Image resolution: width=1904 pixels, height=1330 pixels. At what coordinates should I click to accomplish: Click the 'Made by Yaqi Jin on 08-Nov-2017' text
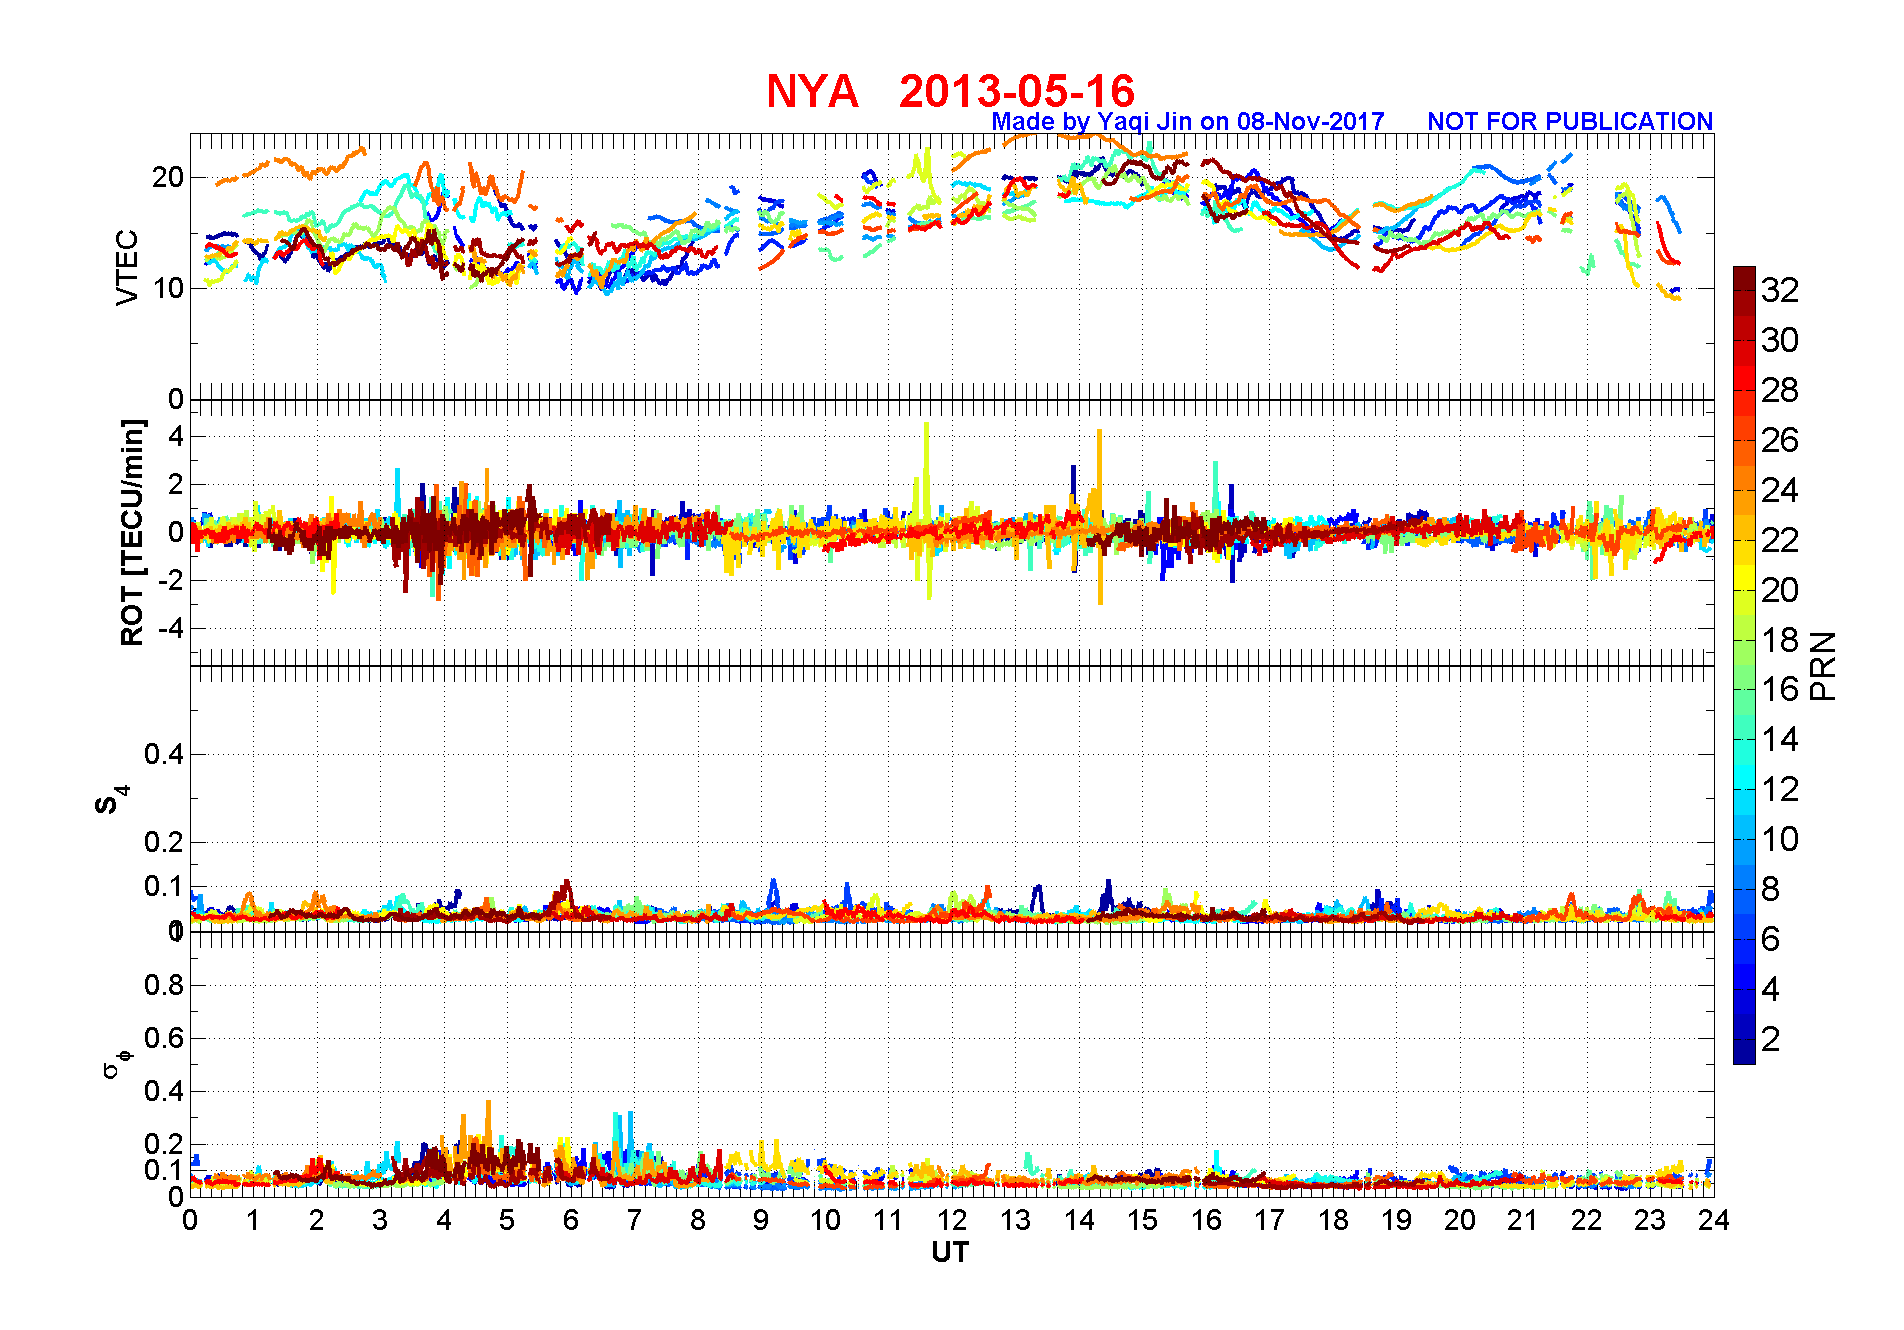click(x=1187, y=122)
